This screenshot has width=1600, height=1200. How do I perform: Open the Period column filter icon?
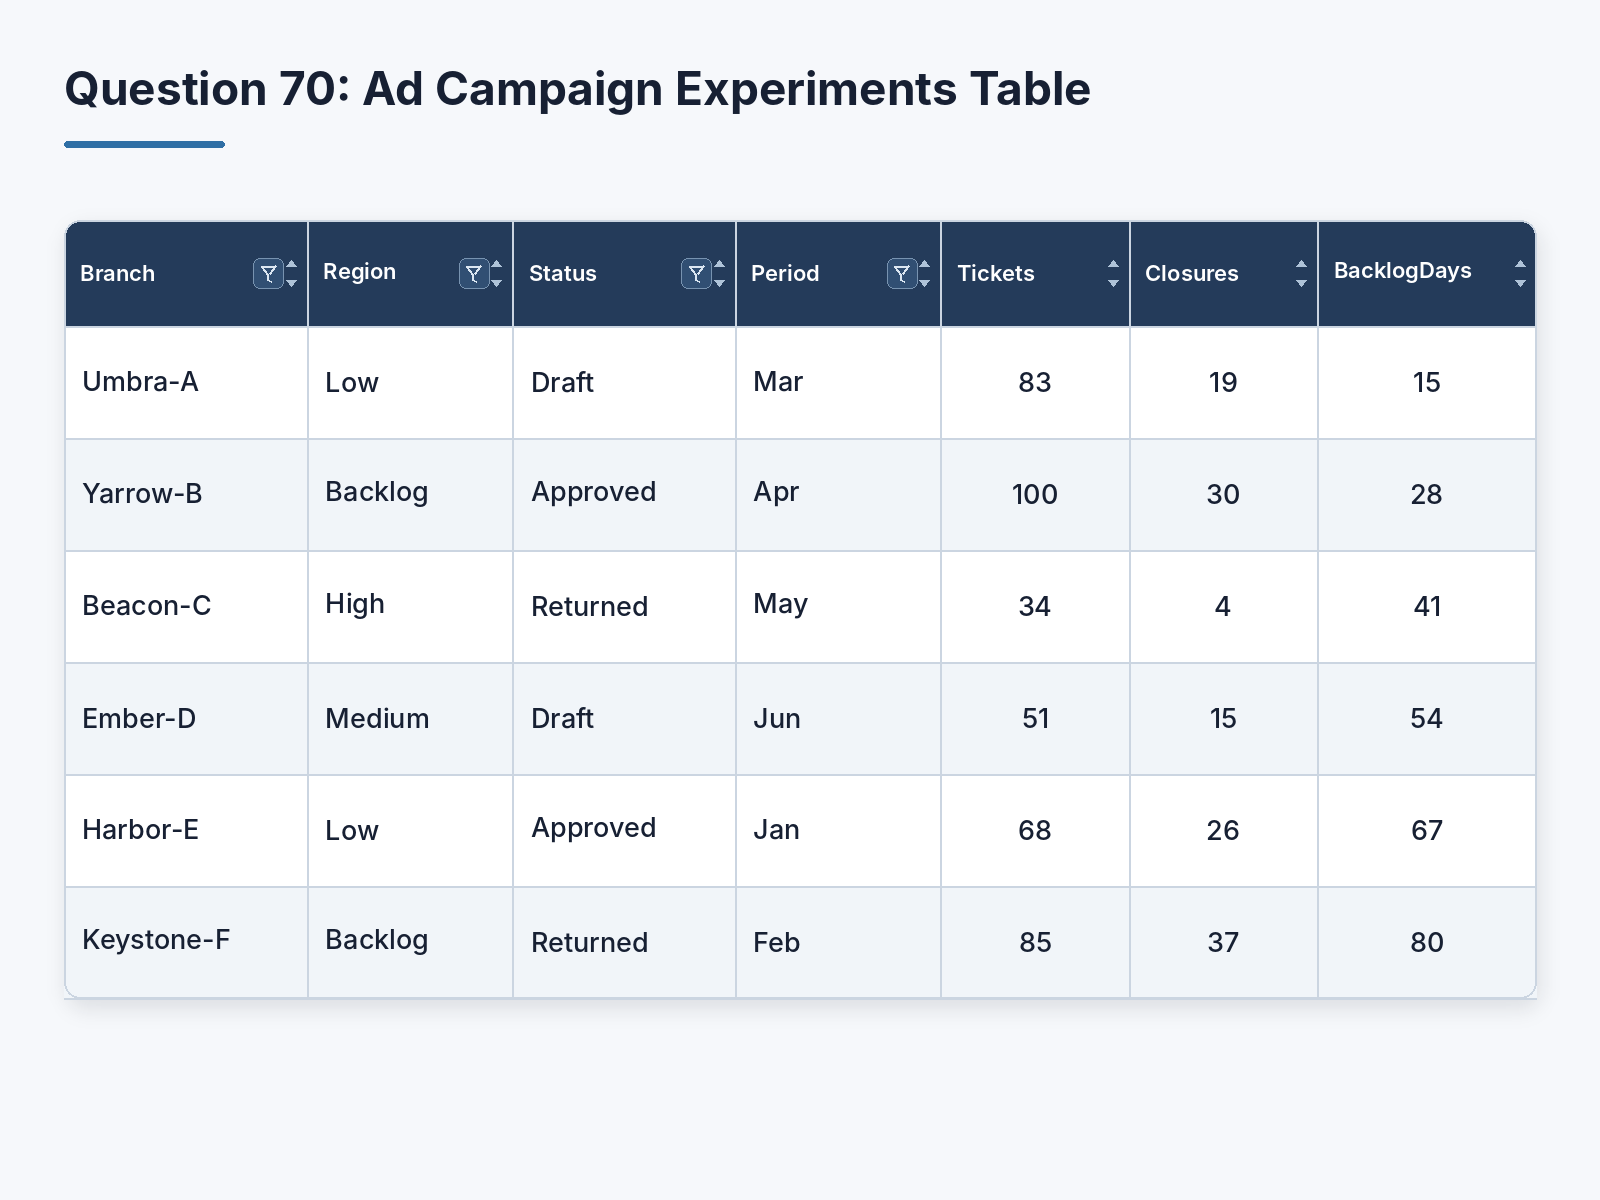[x=902, y=273]
